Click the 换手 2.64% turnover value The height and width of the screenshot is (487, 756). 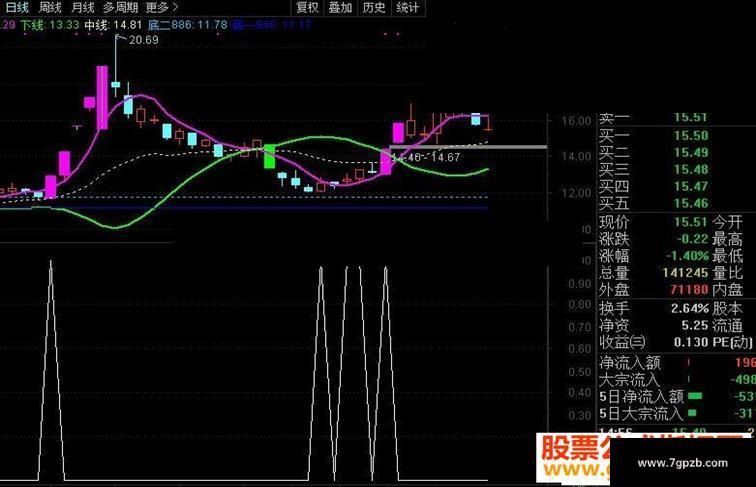(x=690, y=308)
